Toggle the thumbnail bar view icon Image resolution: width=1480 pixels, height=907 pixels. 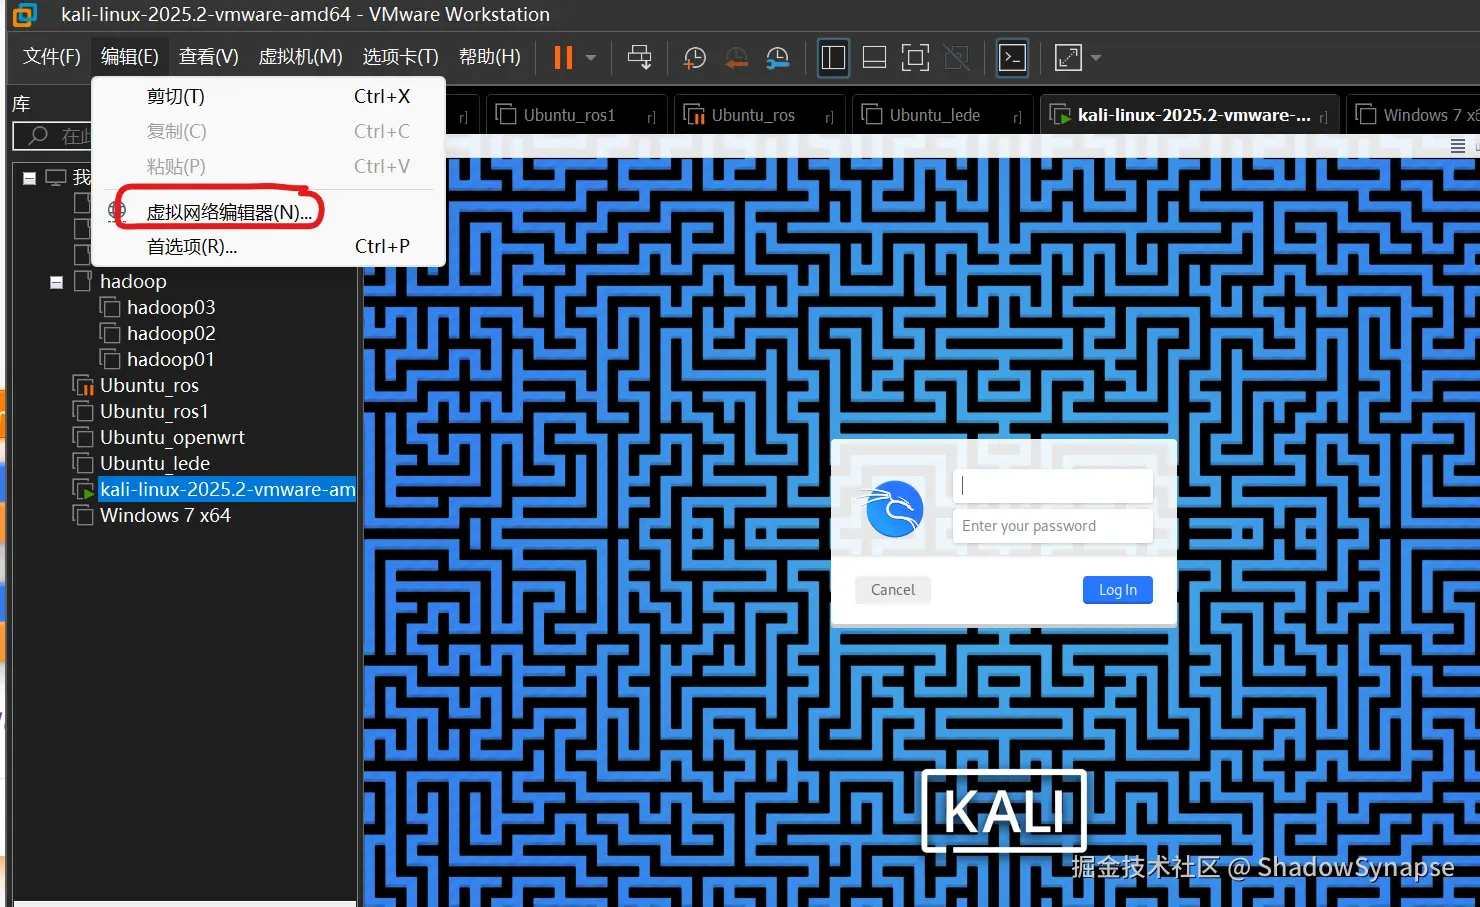point(874,58)
